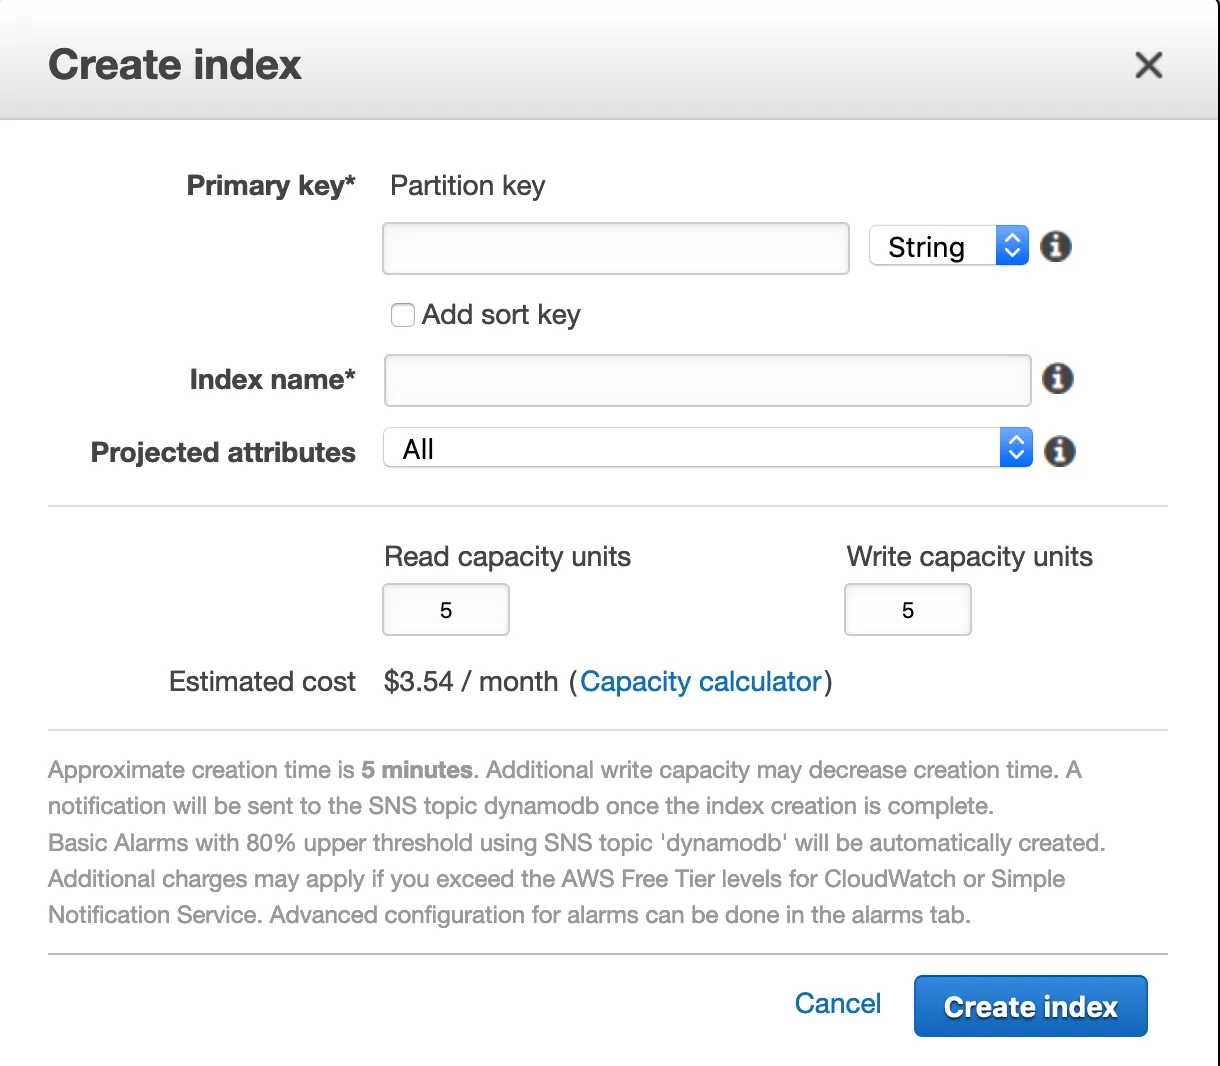Open the String data type dropdown

pyautogui.click(x=948, y=246)
